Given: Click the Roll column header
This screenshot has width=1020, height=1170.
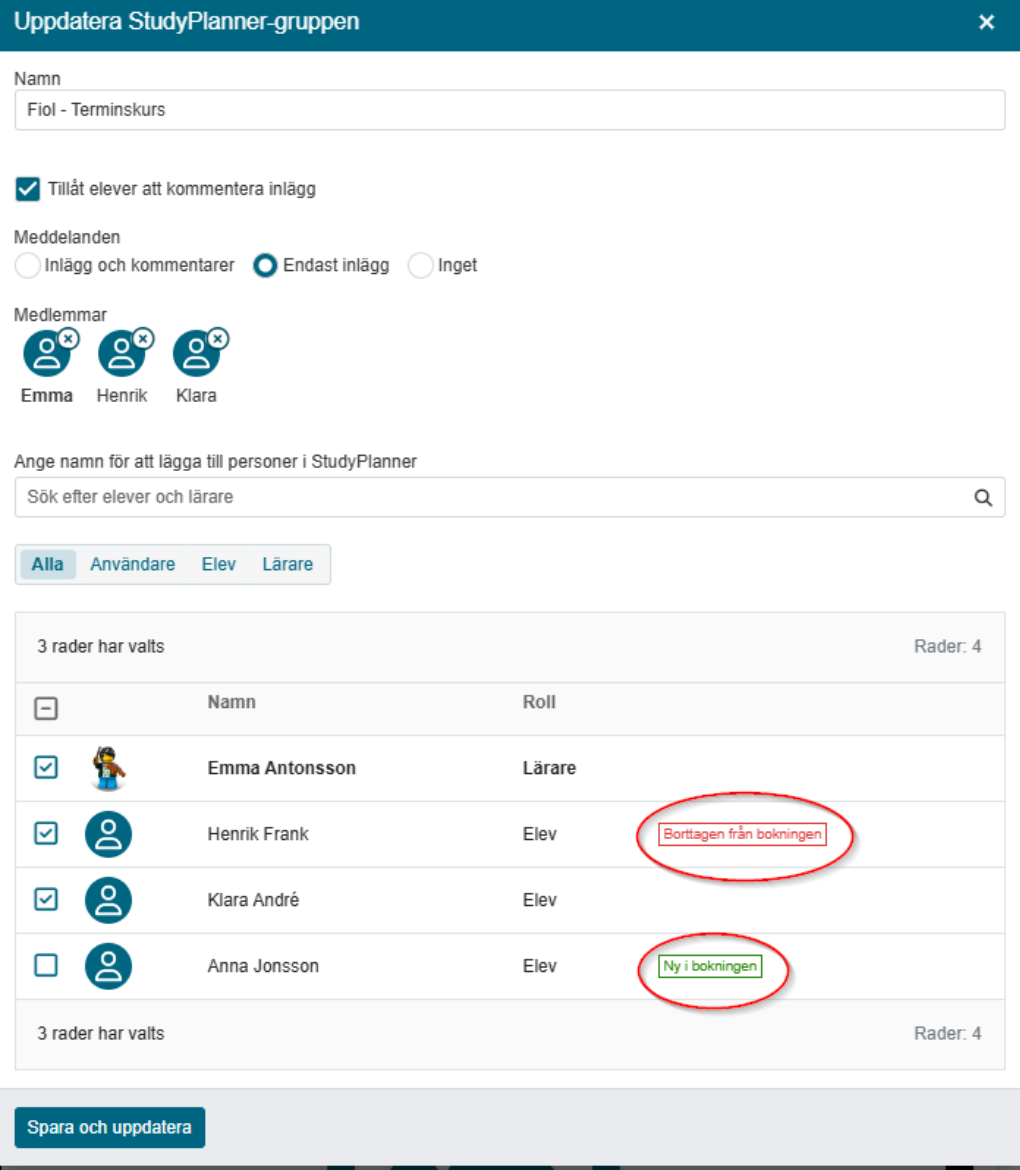Looking at the screenshot, I should [x=539, y=702].
